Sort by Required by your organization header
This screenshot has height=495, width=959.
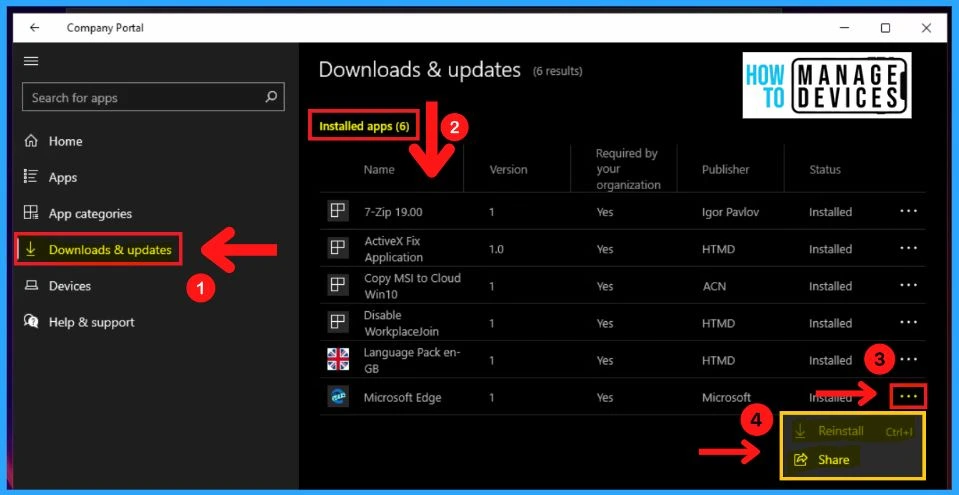(628, 169)
